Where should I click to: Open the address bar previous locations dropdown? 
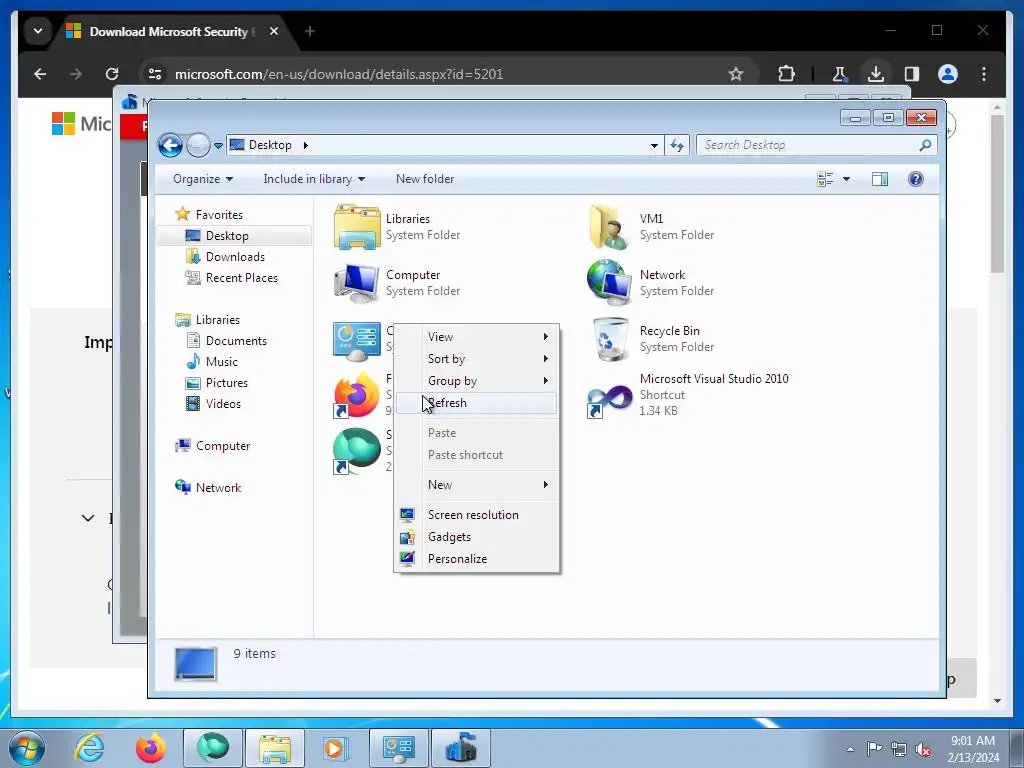[654, 146]
